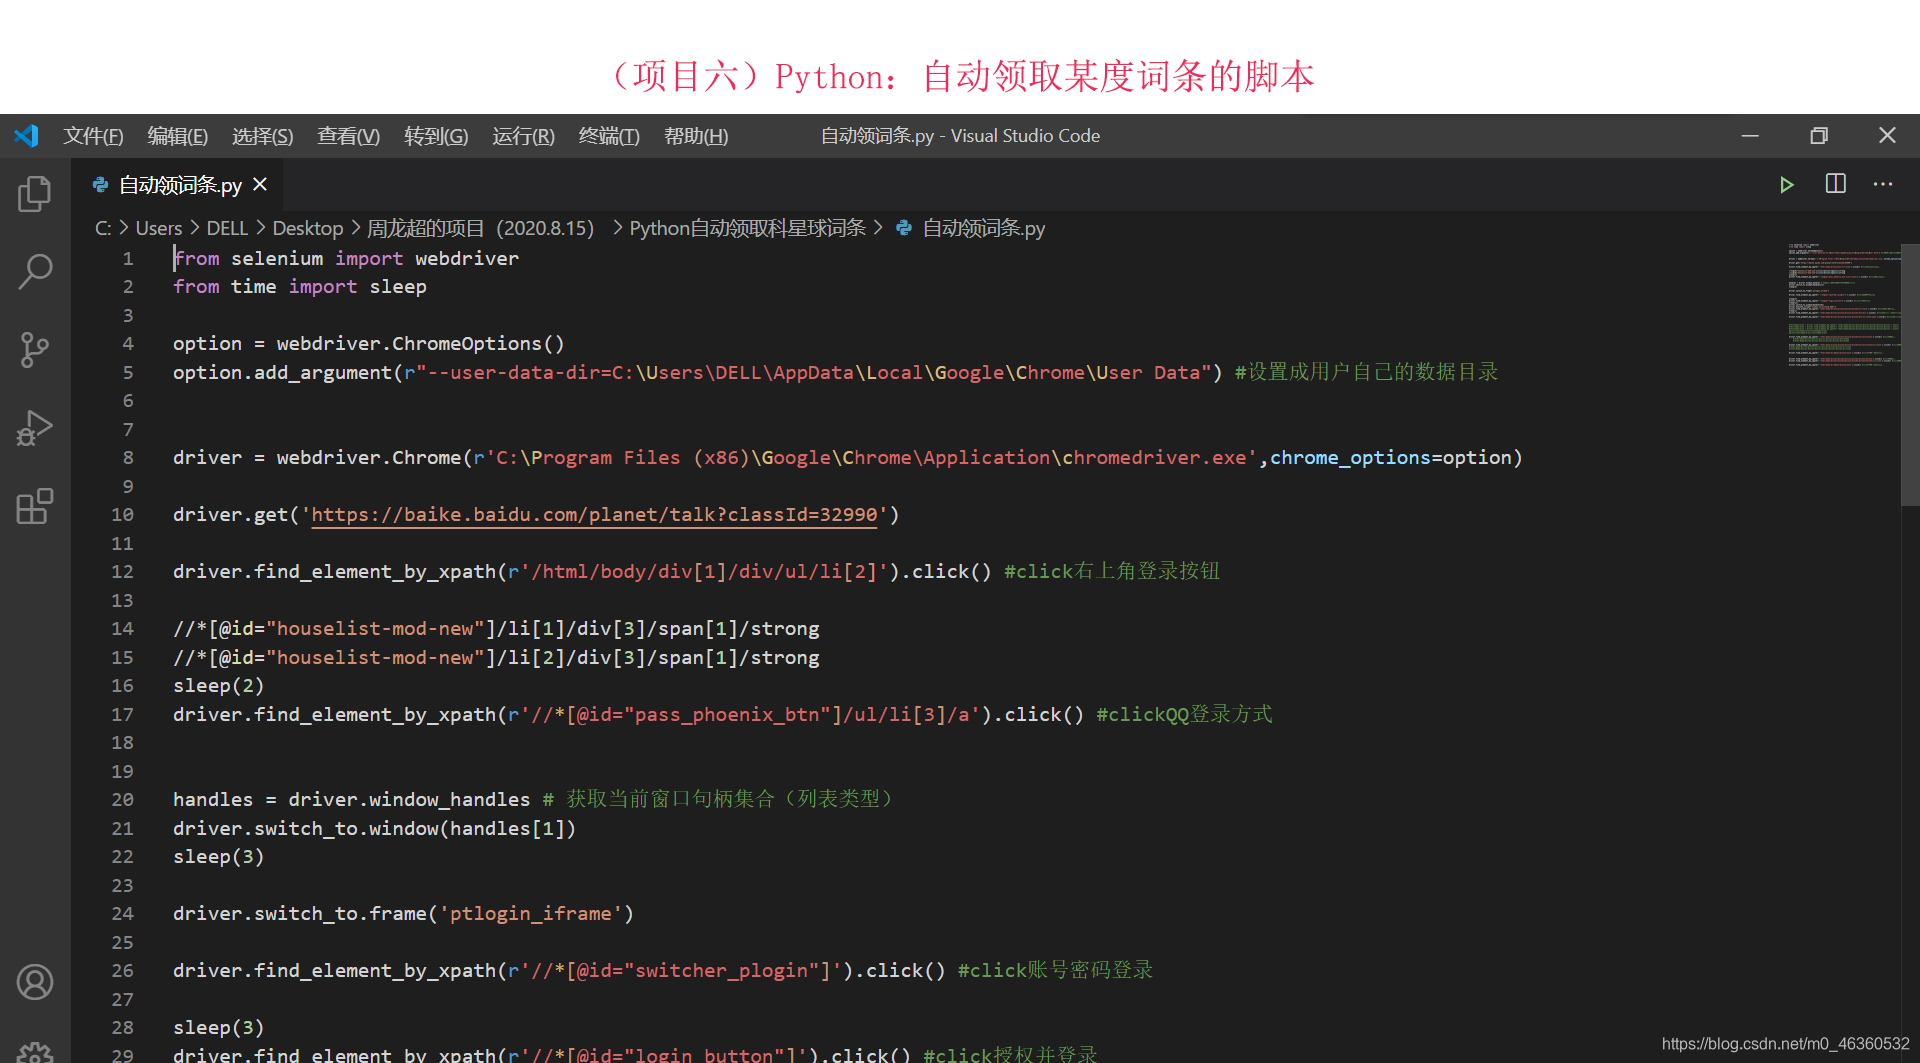Run the Python file with play button
Screen dimensions: 1920x1063
(x=1787, y=185)
